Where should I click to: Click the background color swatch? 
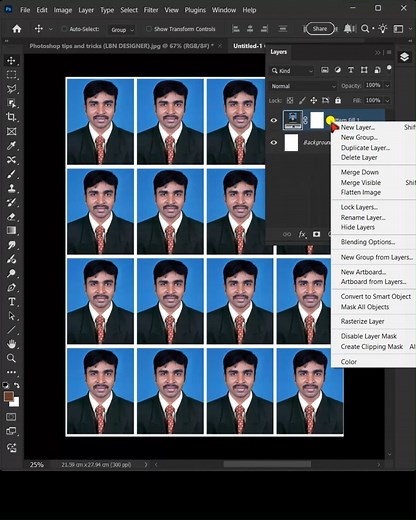pyautogui.click(x=15, y=403)
